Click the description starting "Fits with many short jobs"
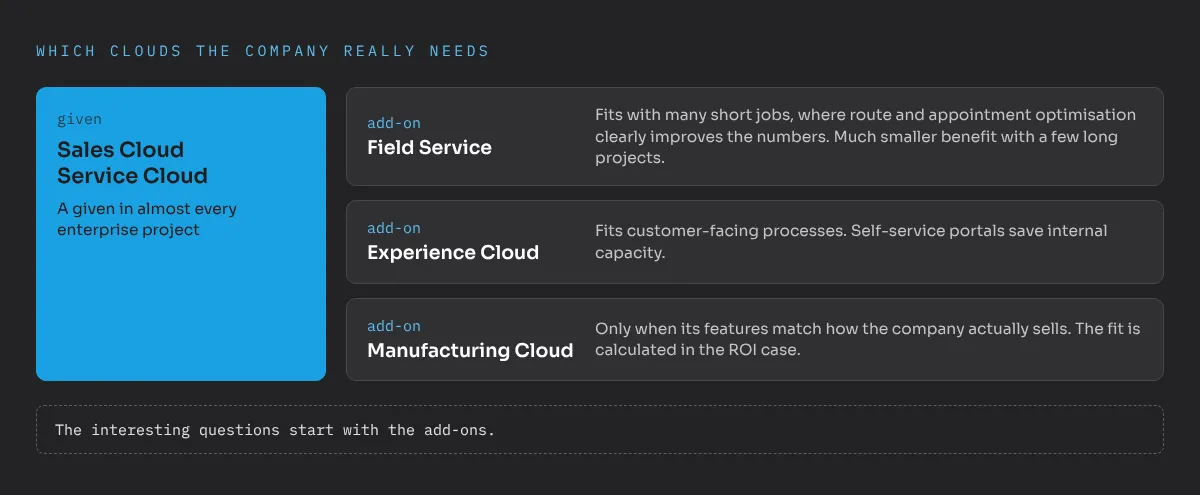 (x=865, y=136)
